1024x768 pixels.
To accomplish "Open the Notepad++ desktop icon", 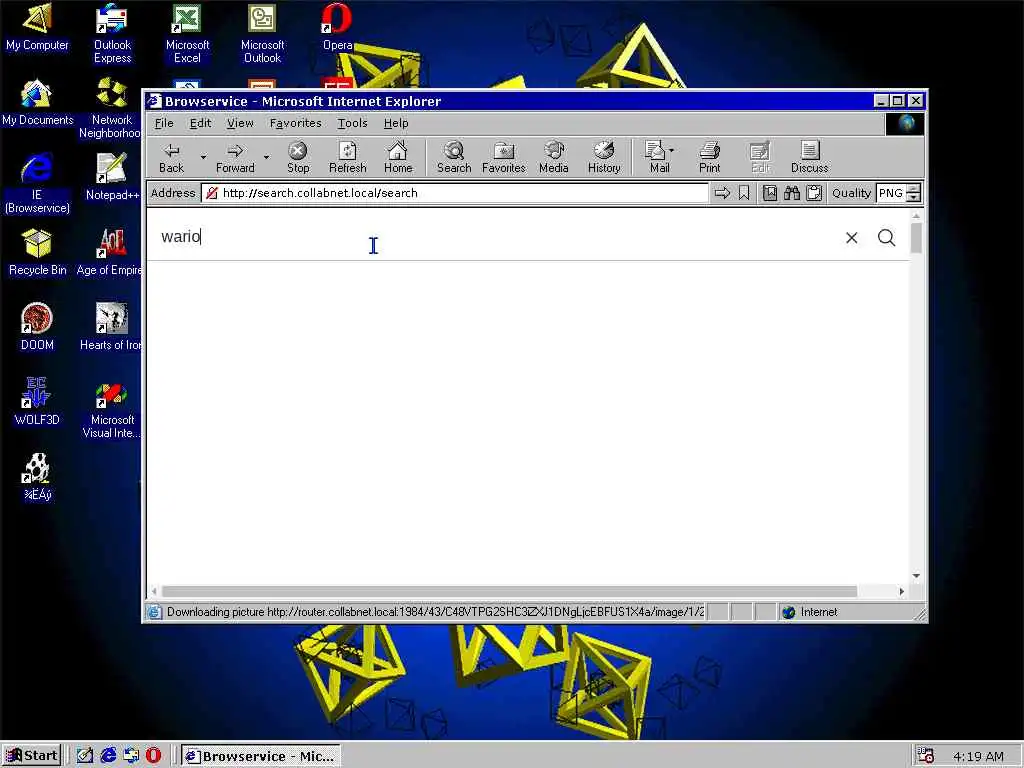I will pos(112,176).
